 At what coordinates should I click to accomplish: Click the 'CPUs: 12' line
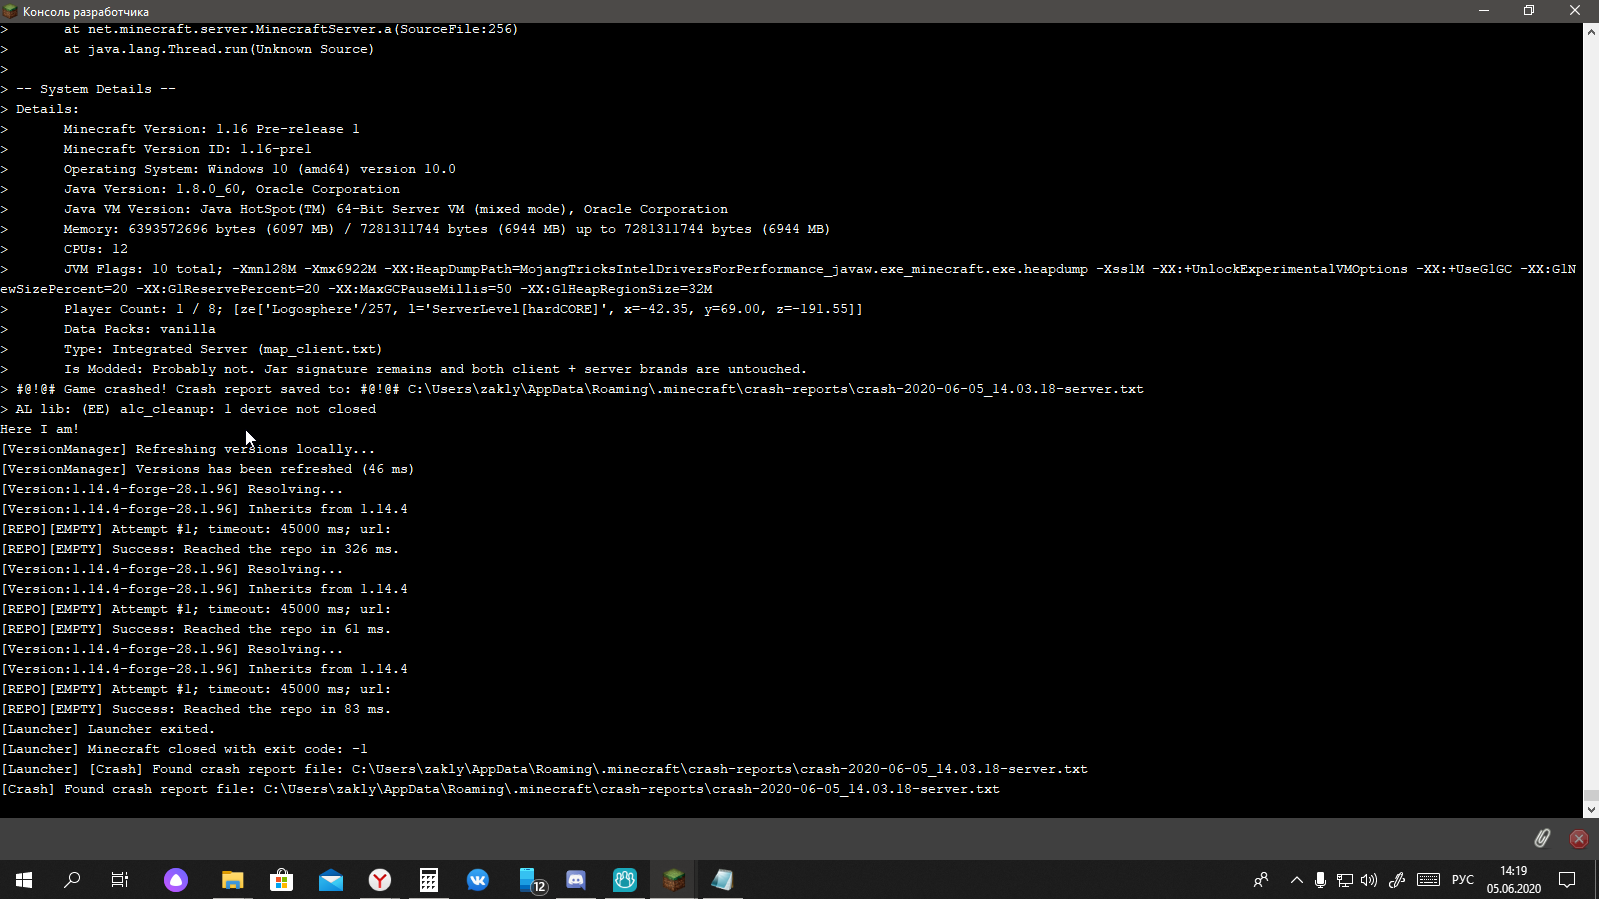(x=96, y=249)
